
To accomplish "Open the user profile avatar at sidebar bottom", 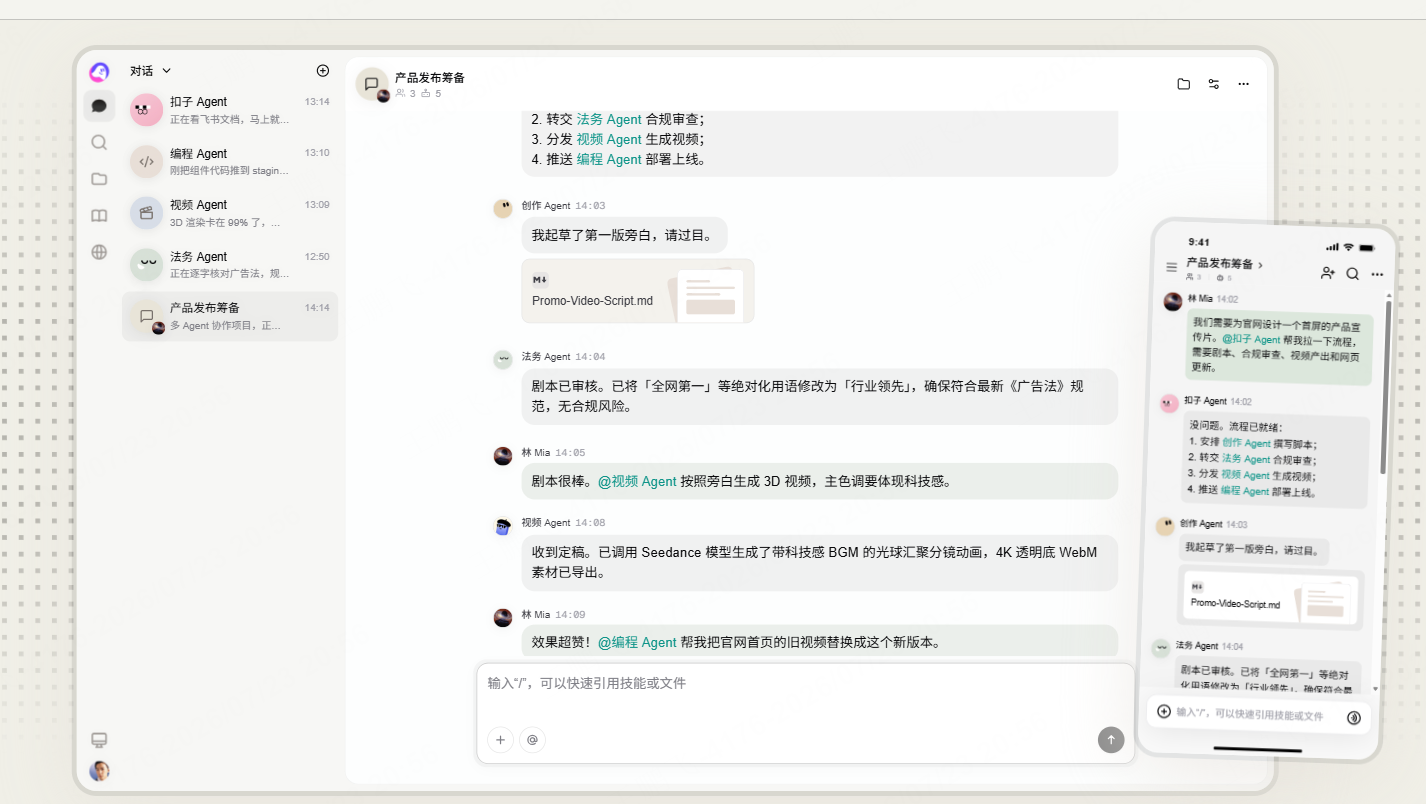I will tap(99, 771).
